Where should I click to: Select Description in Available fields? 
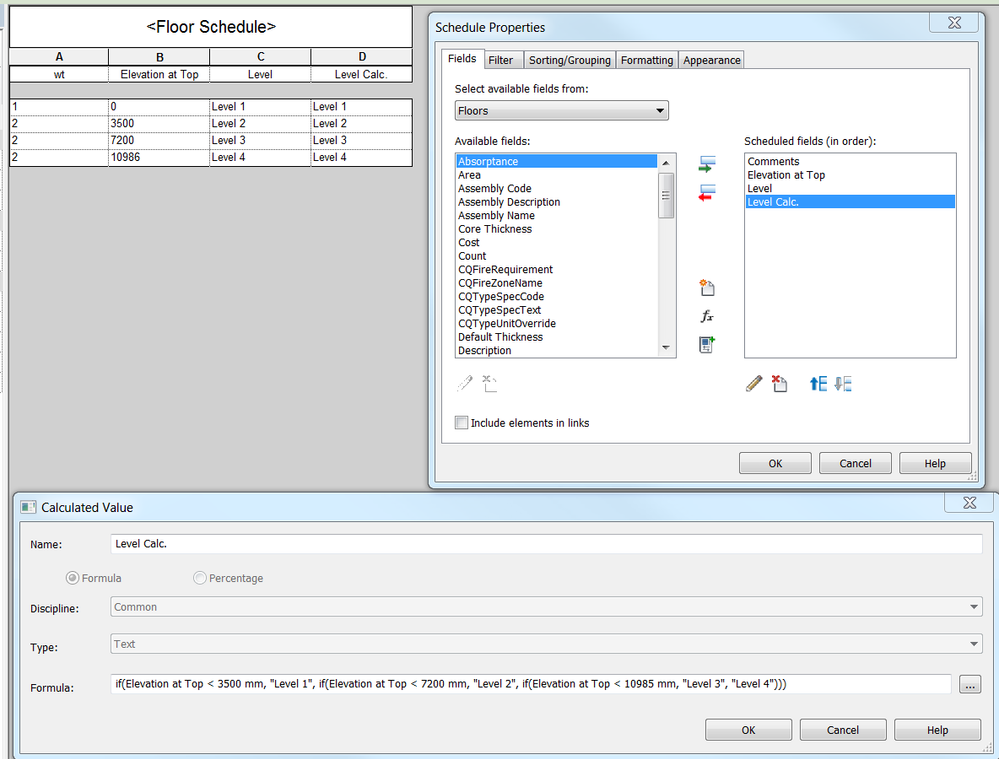point(557,350)
